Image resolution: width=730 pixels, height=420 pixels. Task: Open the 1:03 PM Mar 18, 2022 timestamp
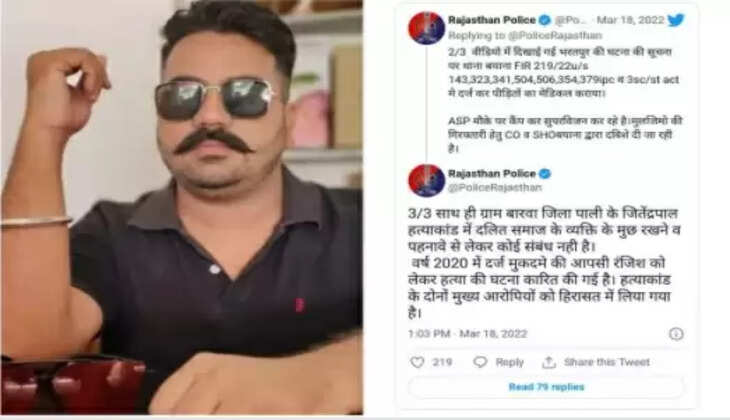coord(467,334)
